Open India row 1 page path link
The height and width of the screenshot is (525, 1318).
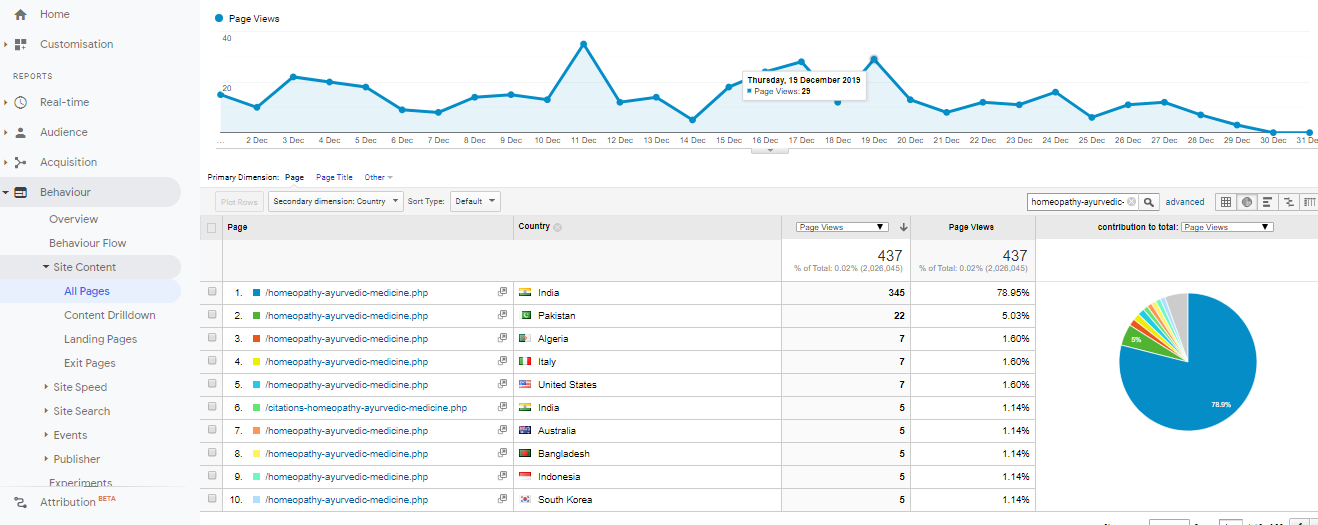(x=346, y=293)
